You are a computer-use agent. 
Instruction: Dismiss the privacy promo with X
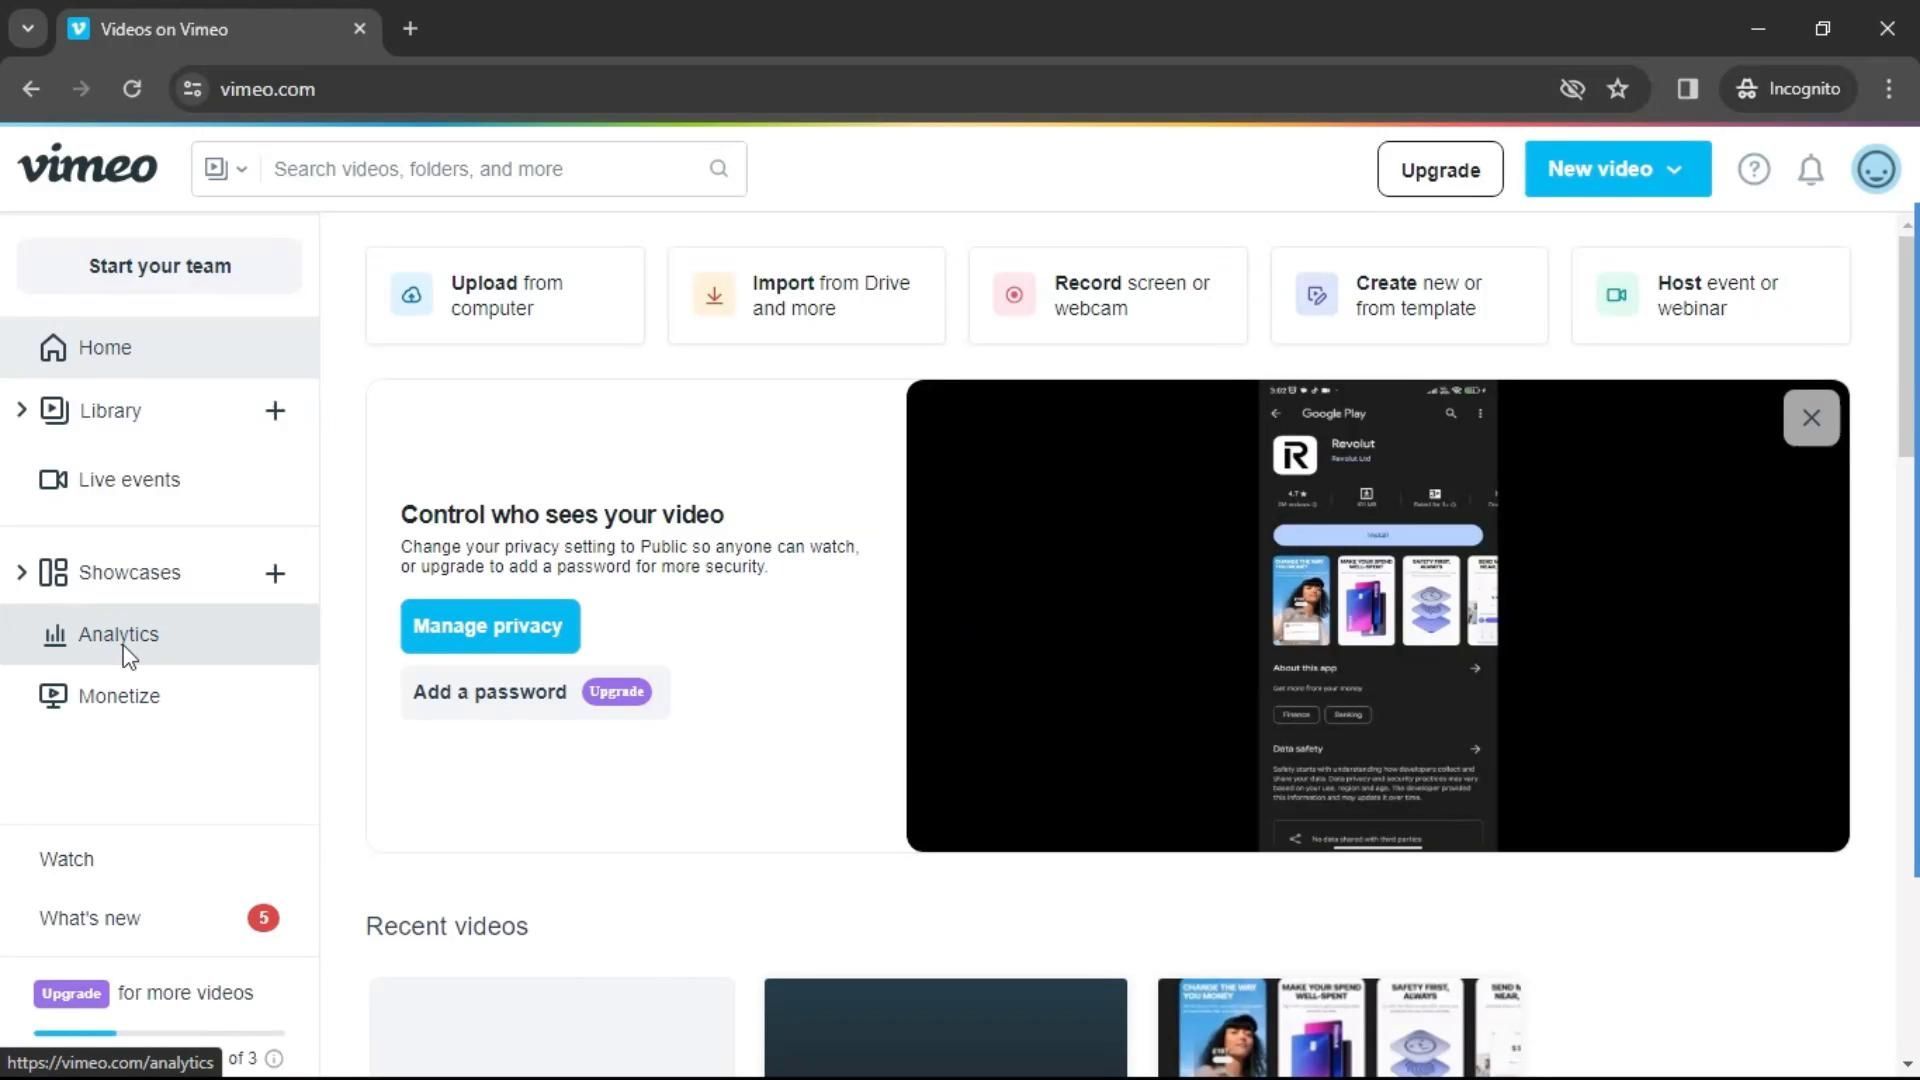[x=1810, y=418]
